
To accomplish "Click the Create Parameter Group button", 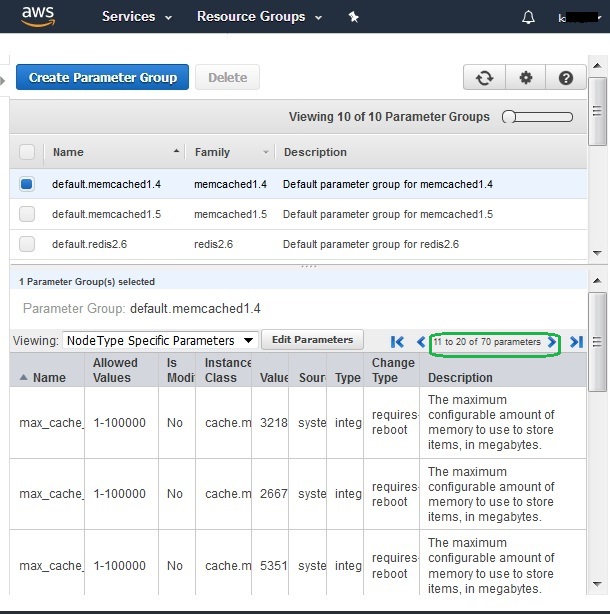I will (102, 77).
